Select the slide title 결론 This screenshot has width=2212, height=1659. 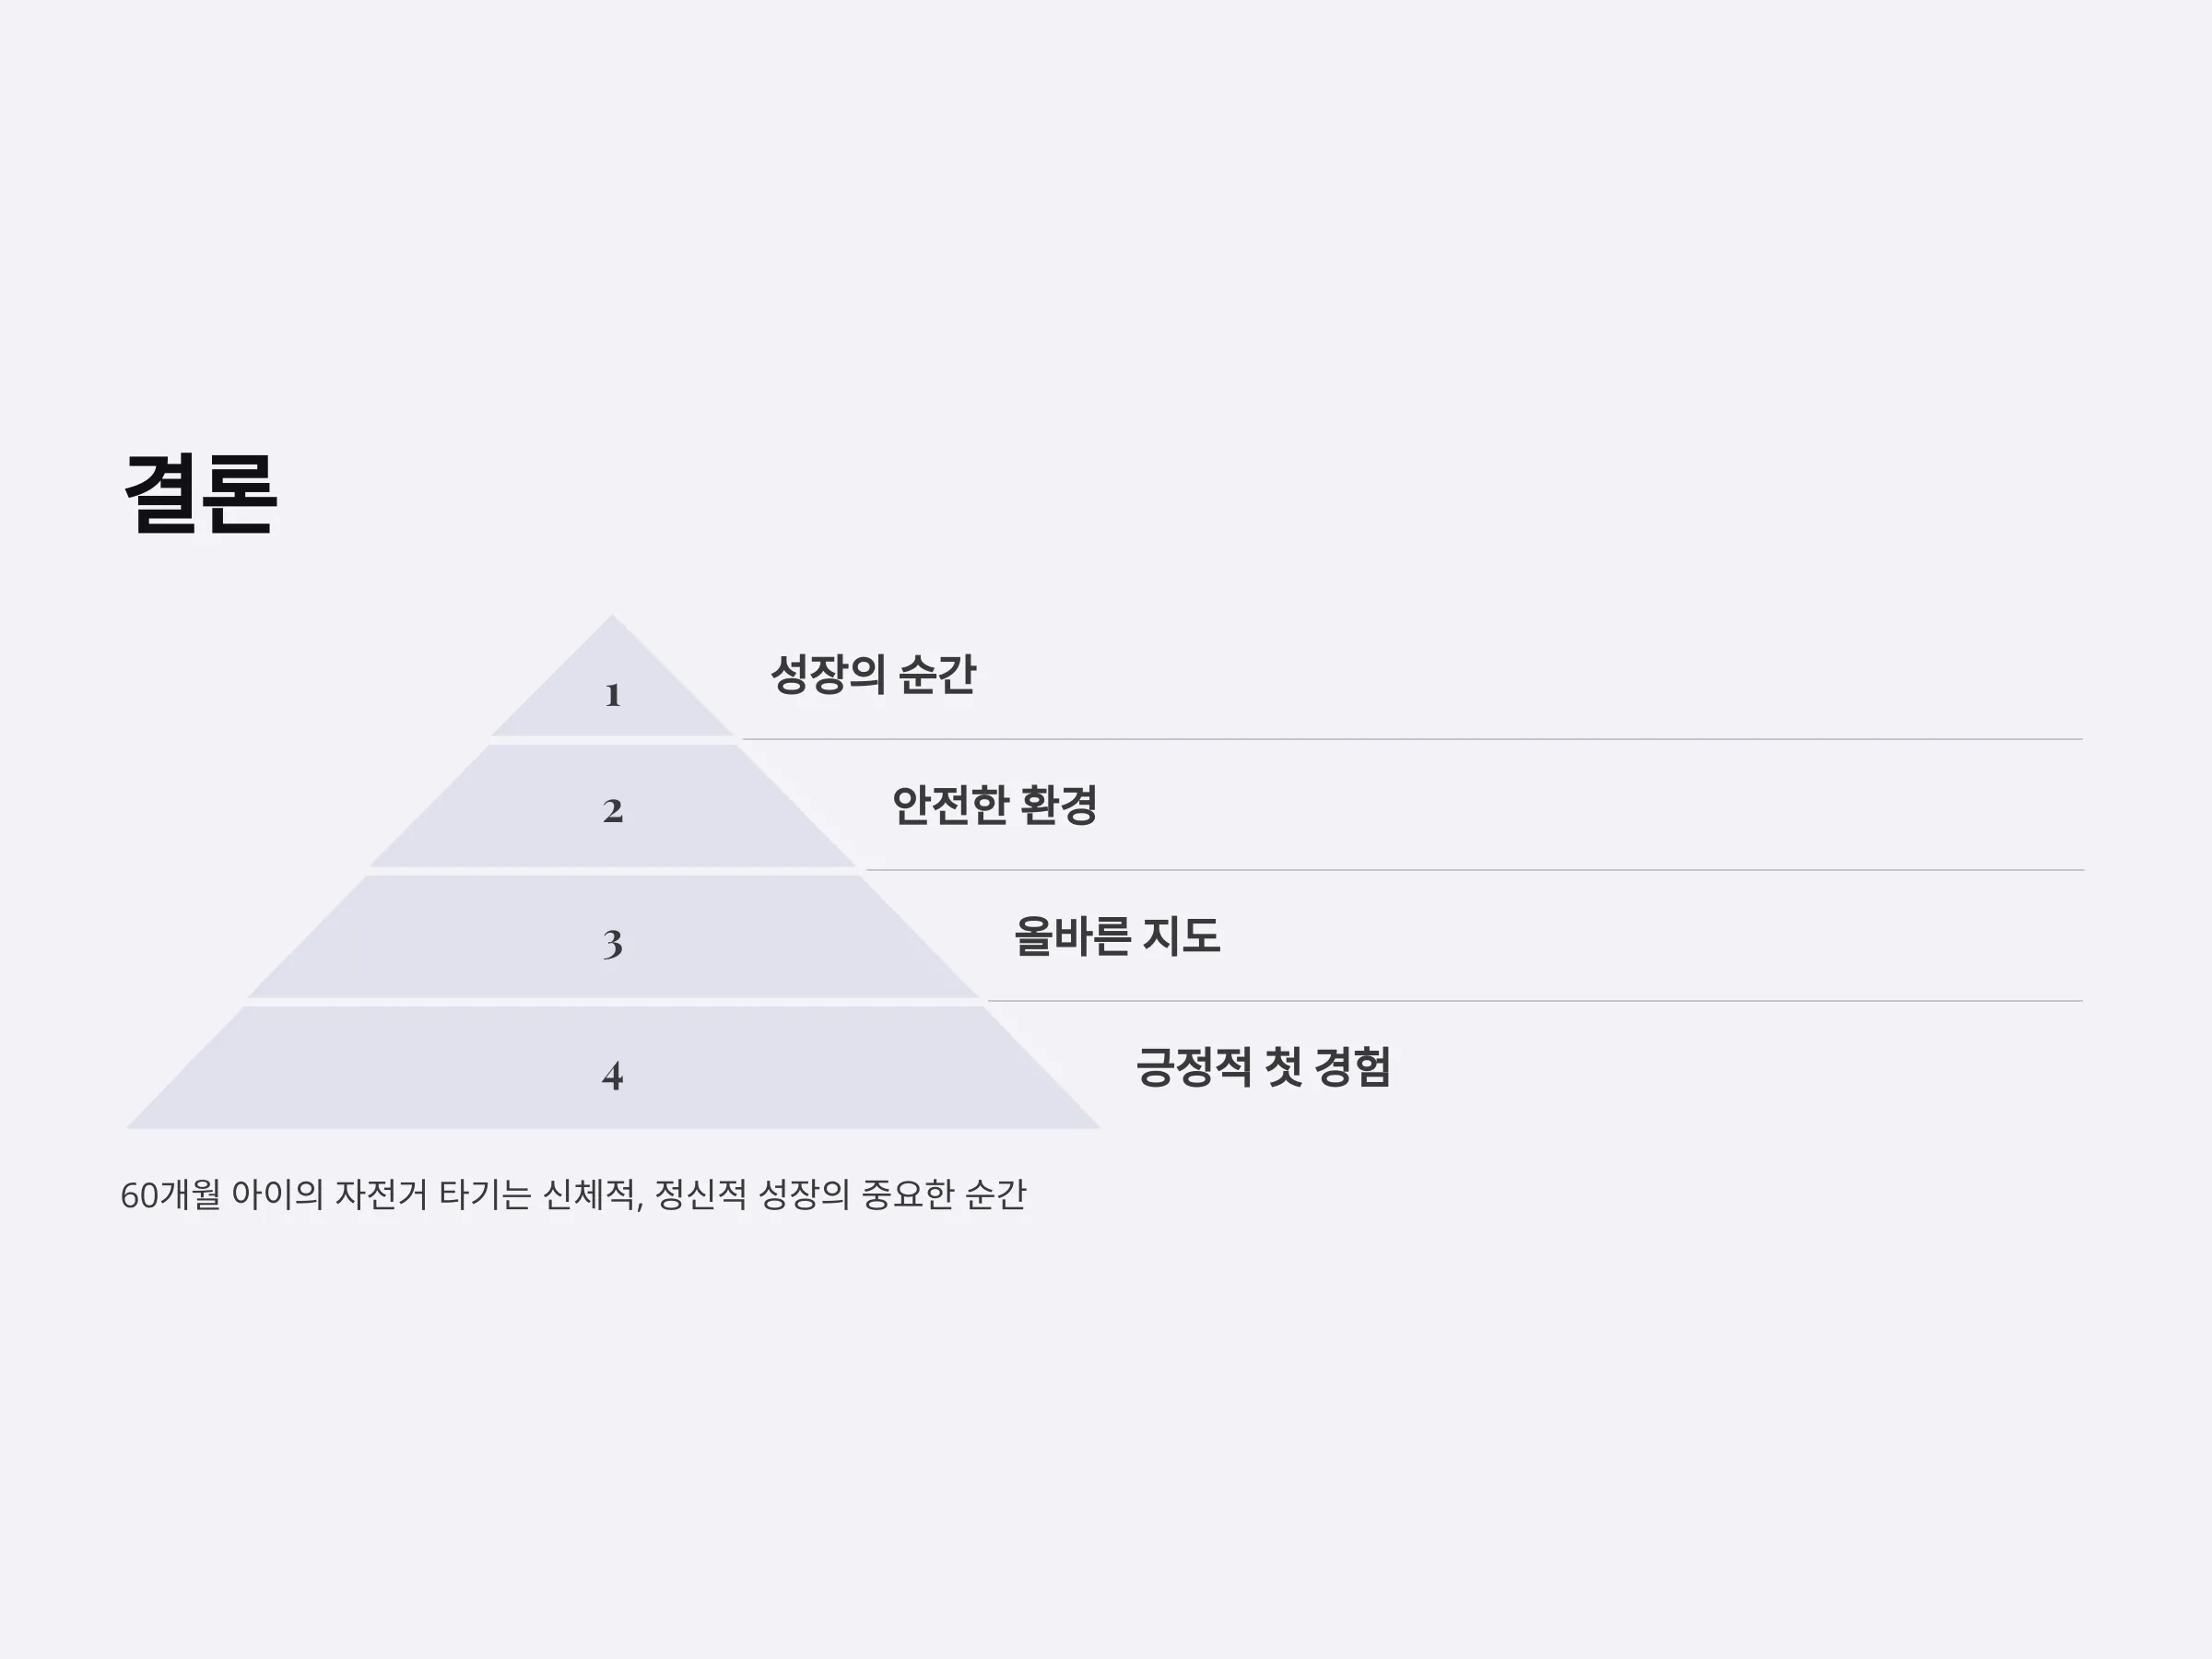coord(200,493)
